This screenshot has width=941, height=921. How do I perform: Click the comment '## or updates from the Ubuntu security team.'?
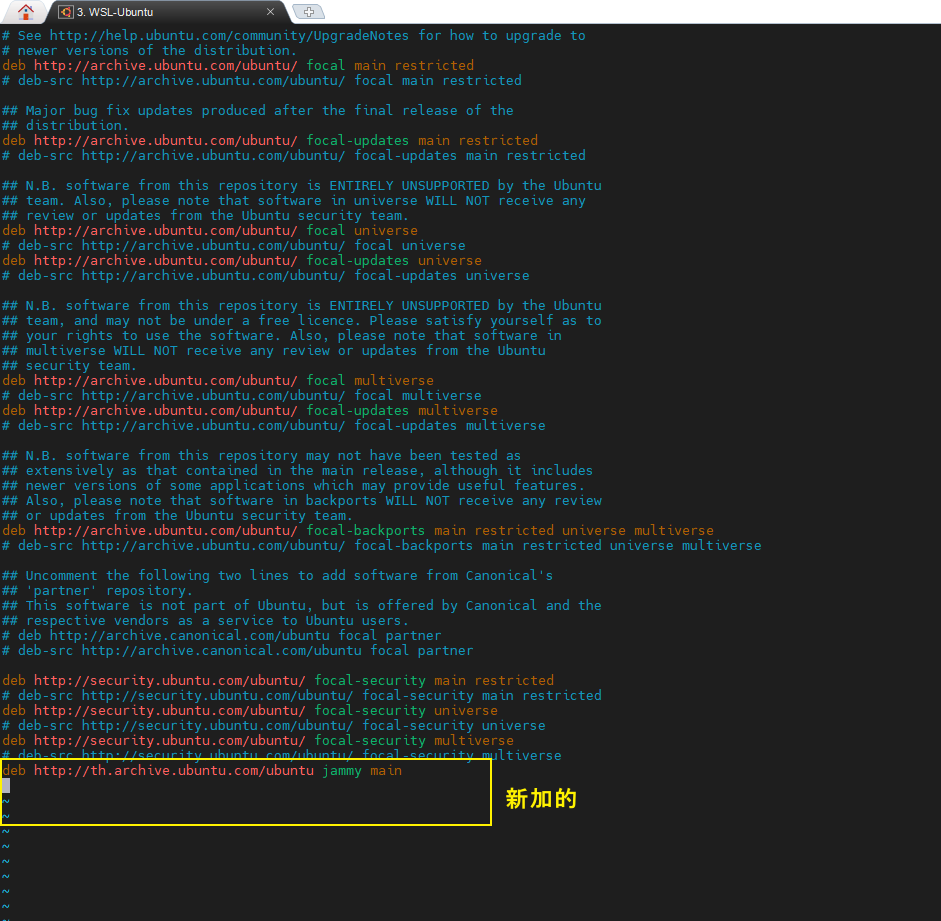coord(178,515)
